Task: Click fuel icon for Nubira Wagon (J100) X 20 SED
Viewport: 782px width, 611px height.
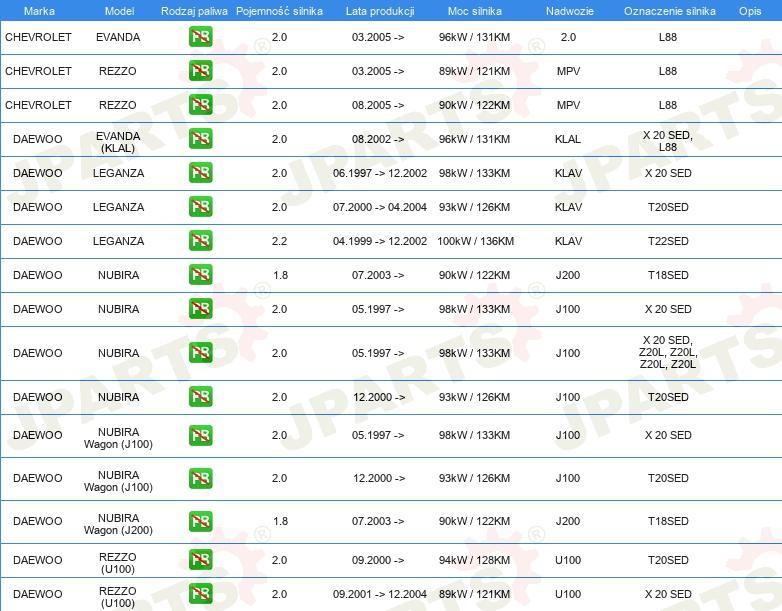Action: tap(200, 435)
